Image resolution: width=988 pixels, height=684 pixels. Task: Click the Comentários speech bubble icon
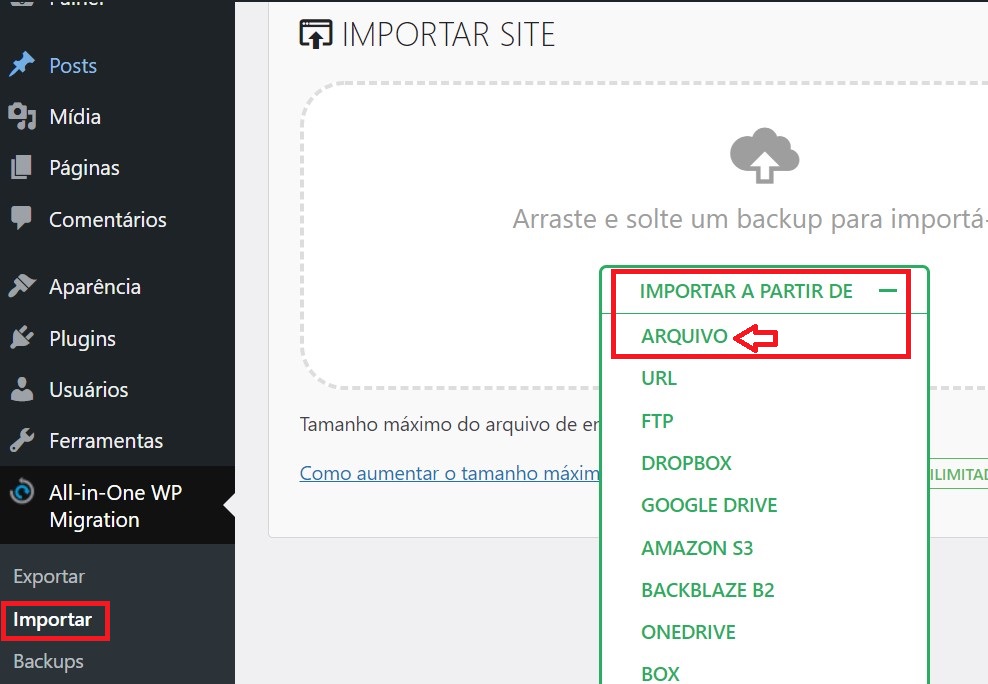click(21, 217)
